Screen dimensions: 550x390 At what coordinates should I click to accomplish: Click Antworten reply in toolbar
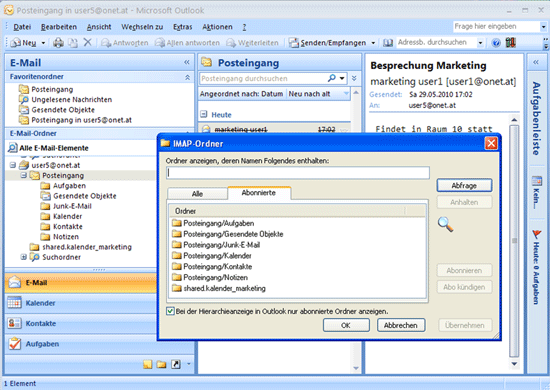(125, 43)
